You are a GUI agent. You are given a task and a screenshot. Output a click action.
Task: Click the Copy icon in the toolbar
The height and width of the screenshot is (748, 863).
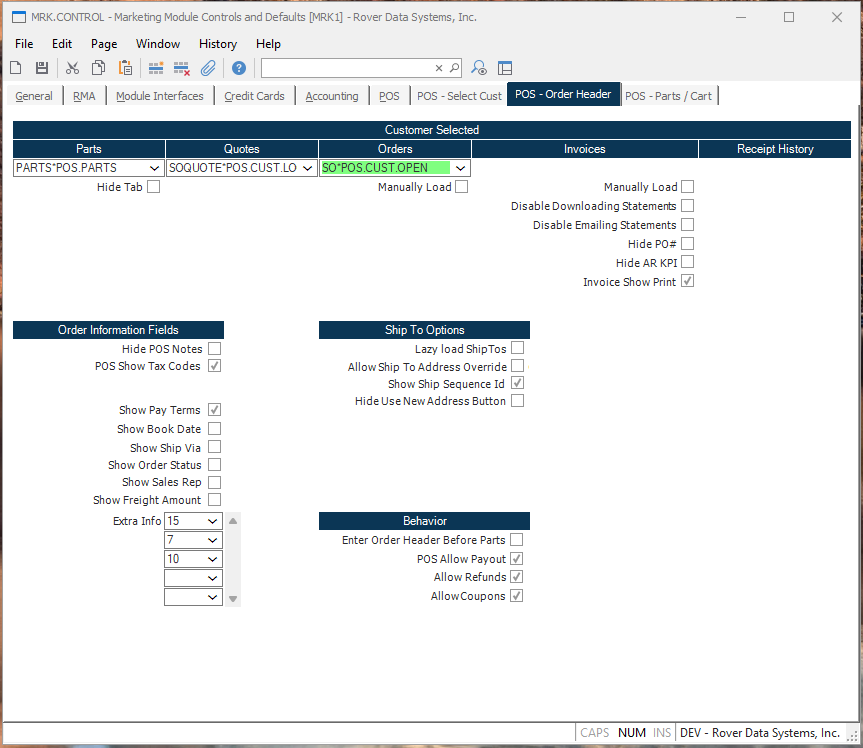click(98, 67)
